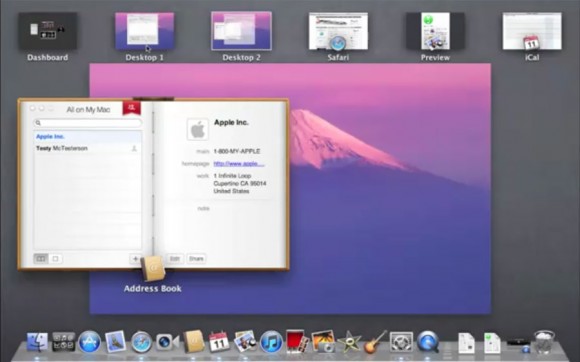Click the red groups bookmark ribbon
The height and width of the screenshot is (362, 580).
click(x=132, y=108)
